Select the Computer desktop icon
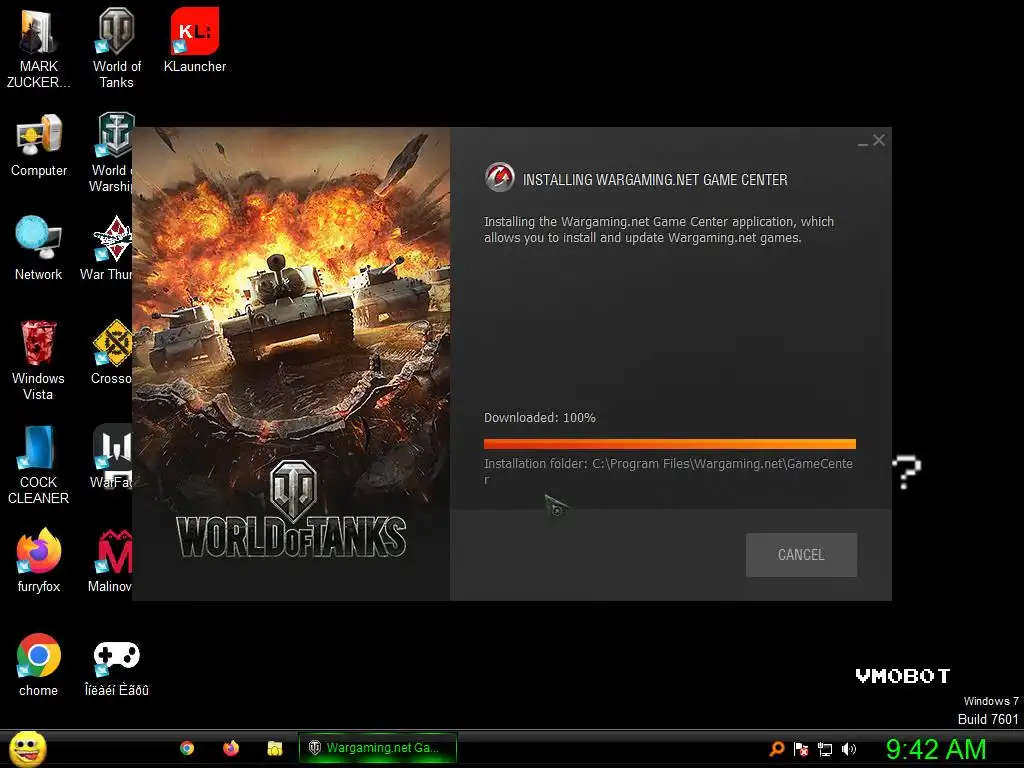This screenshot has height=768, width=1024. point(39,145)
